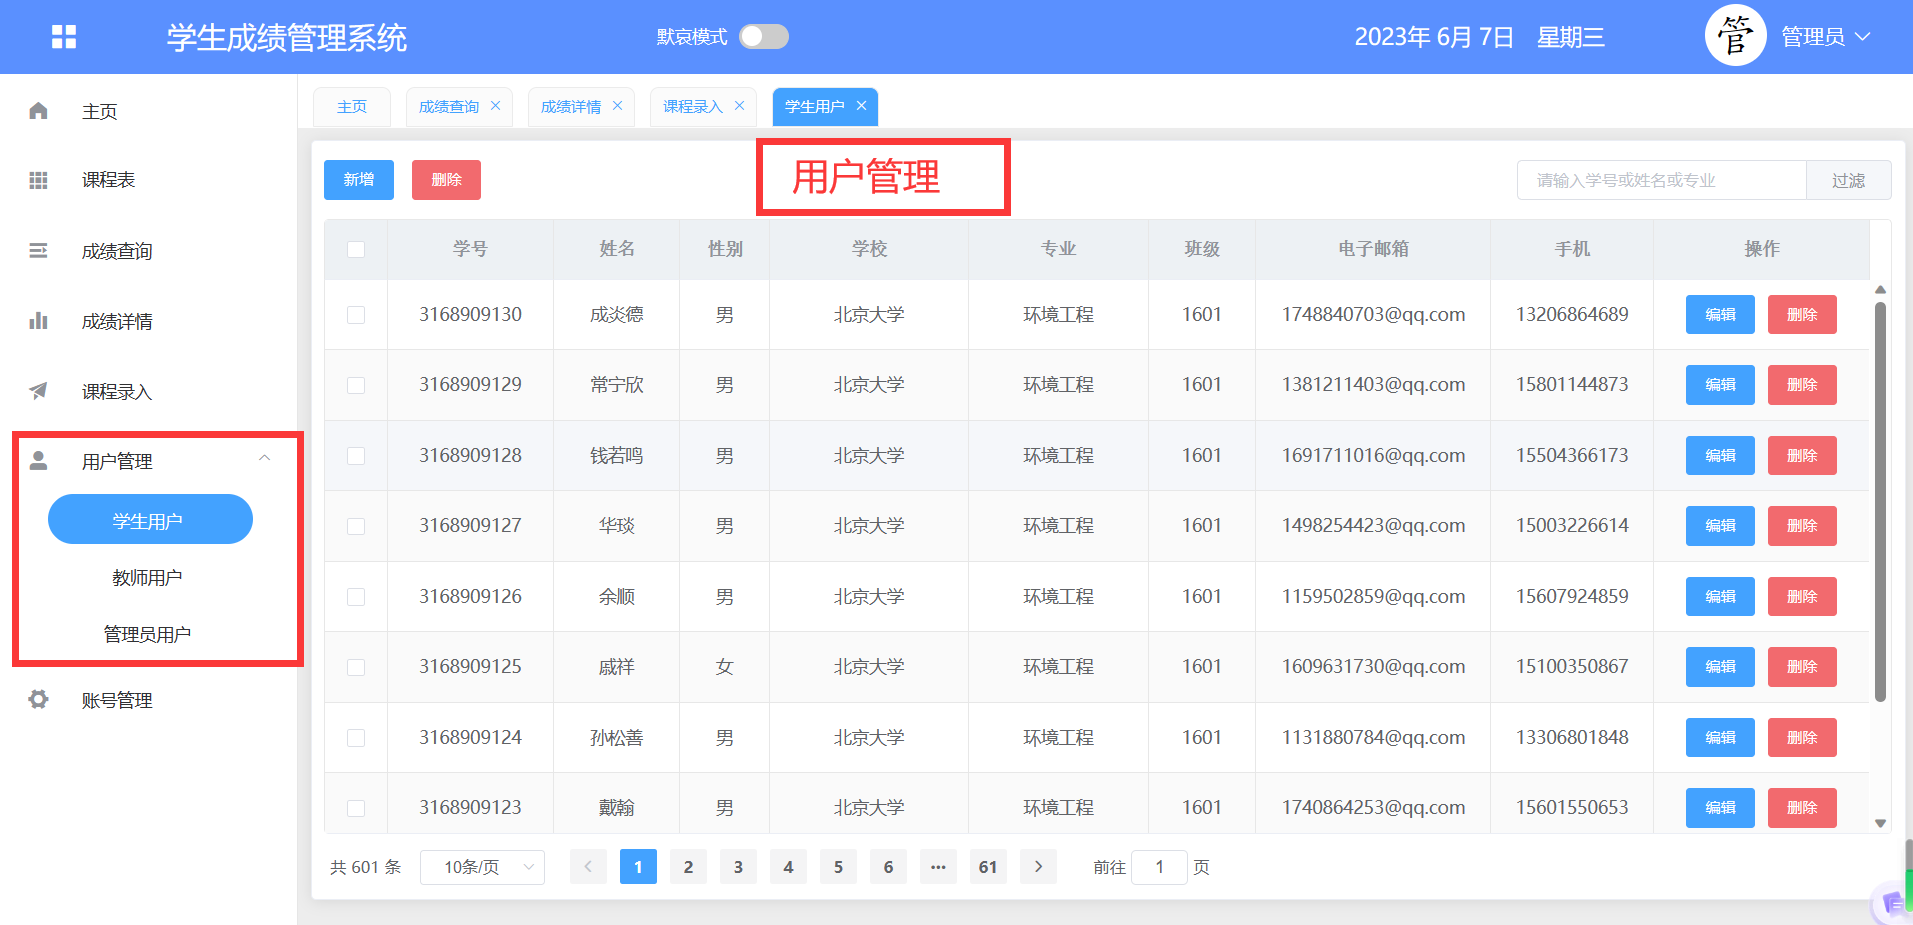The width and height of the screenshot is (1913, 925).
Task: Click the blue 新增 button
Action: point(359,180)
